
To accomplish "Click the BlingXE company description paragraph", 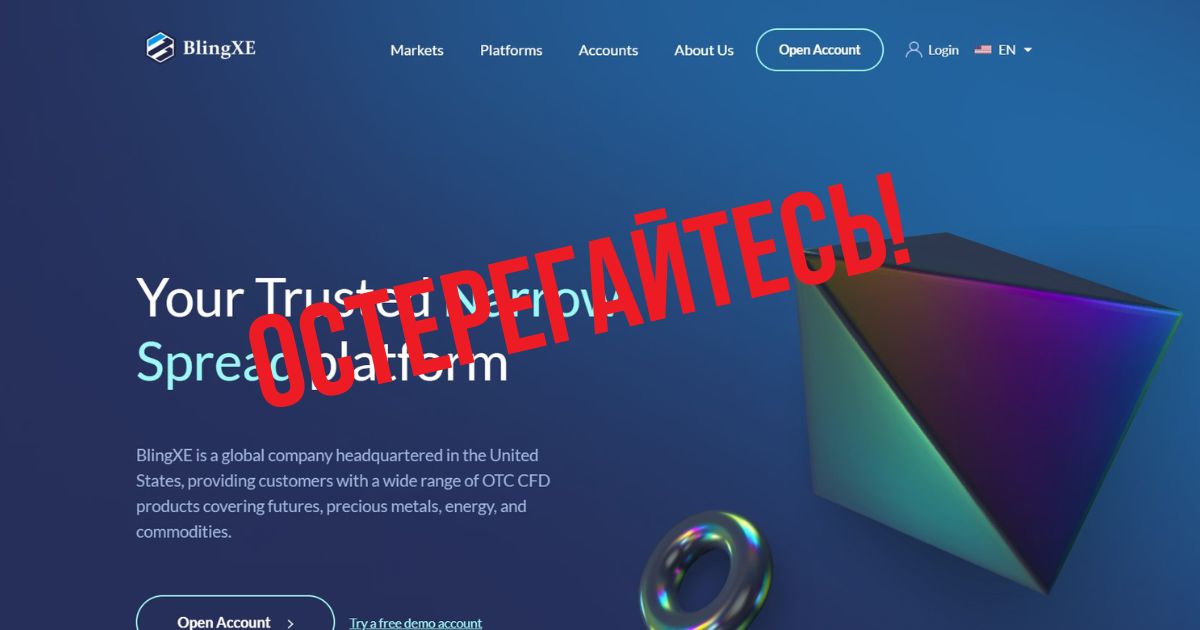I will [343, 493].
